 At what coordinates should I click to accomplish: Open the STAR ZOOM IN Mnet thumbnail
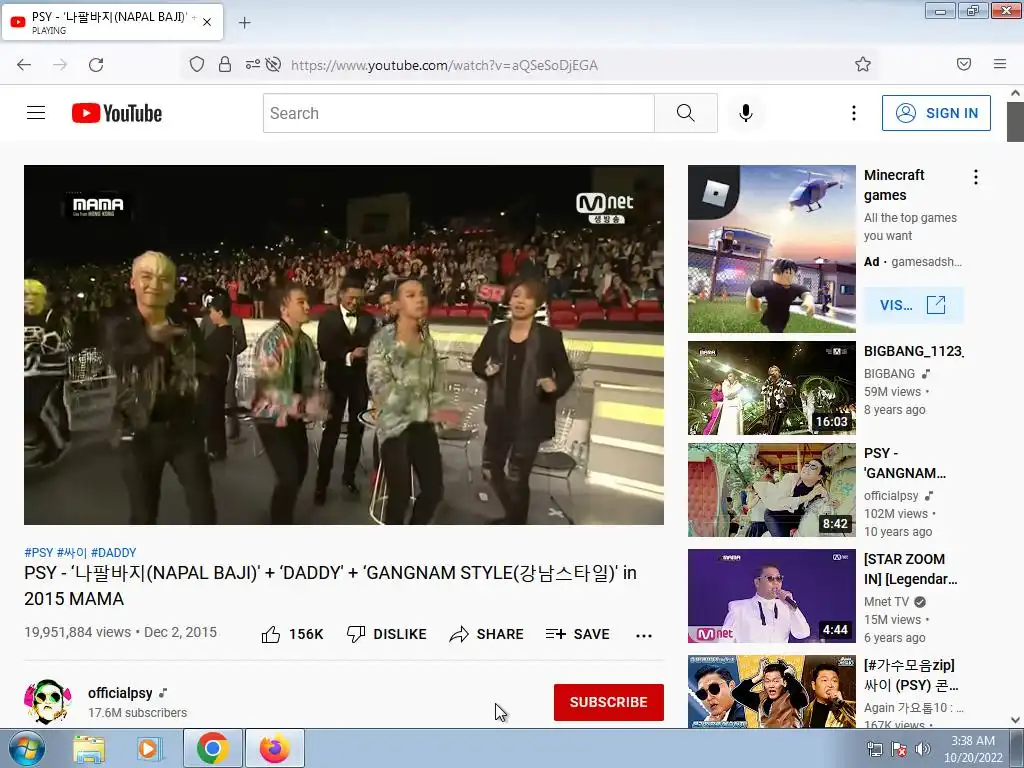click(771, 596)
